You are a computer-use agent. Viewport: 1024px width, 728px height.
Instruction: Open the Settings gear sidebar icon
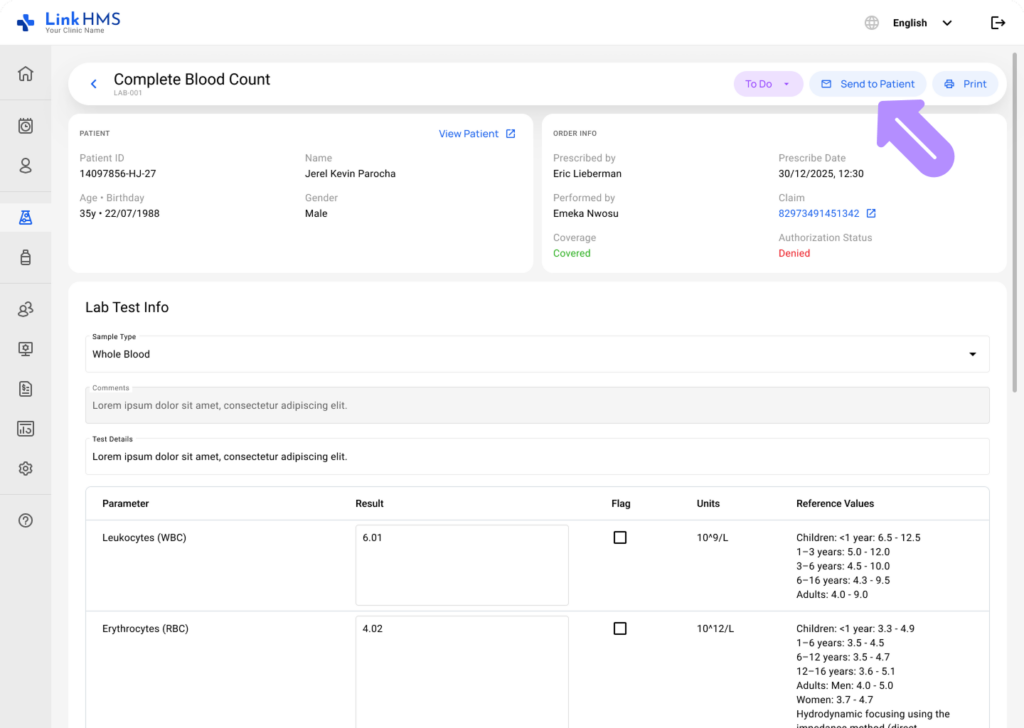[25, 469]
